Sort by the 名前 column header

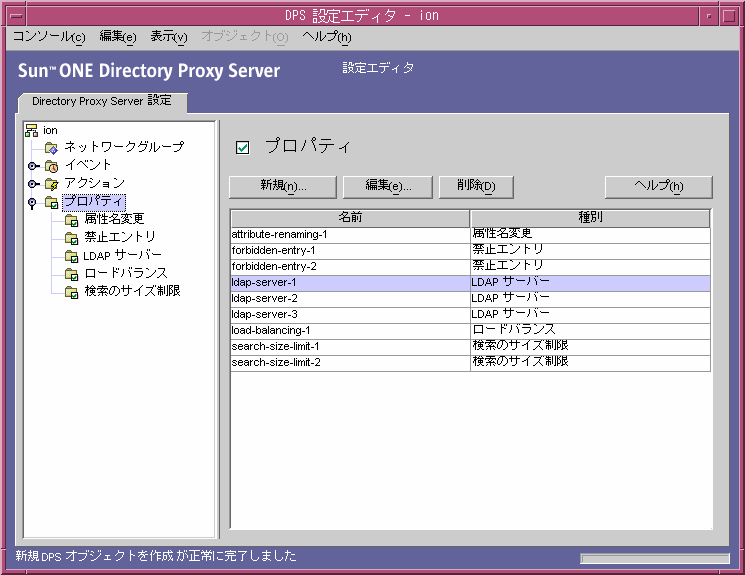350,218
